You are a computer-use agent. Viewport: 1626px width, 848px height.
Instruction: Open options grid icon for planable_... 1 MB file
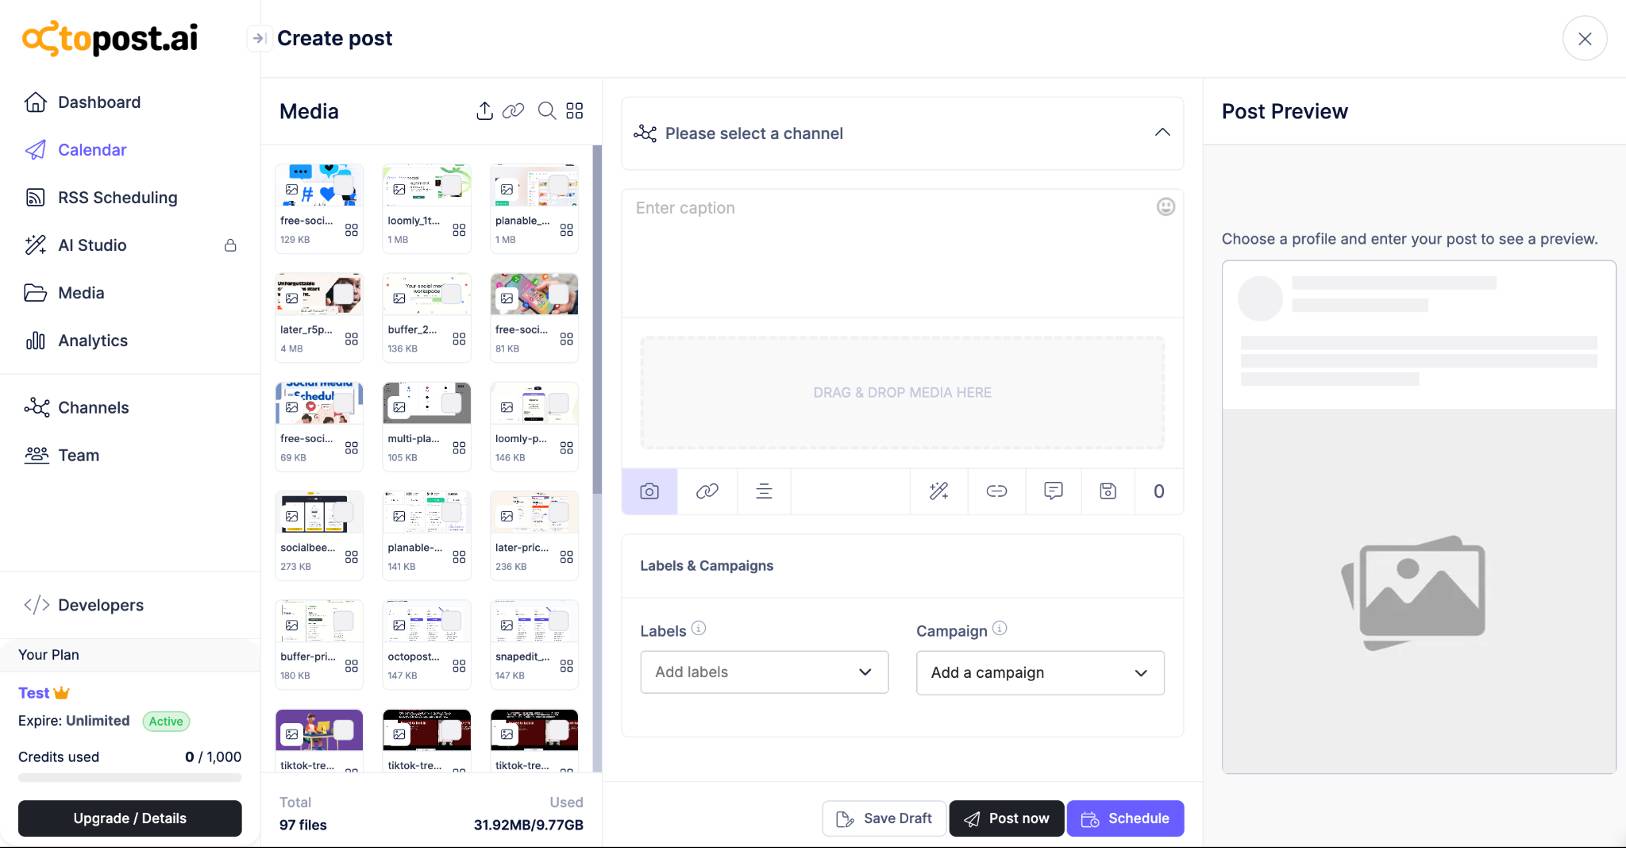coord(567,230)
